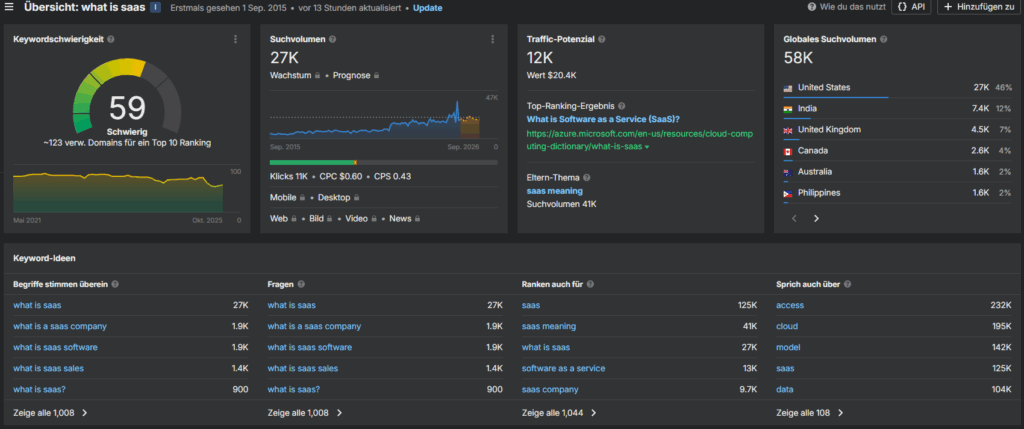The height and width of the screenshot is (429, 1024).
Task: Open What is Software as a Service result
Action: tap(603, 119)
